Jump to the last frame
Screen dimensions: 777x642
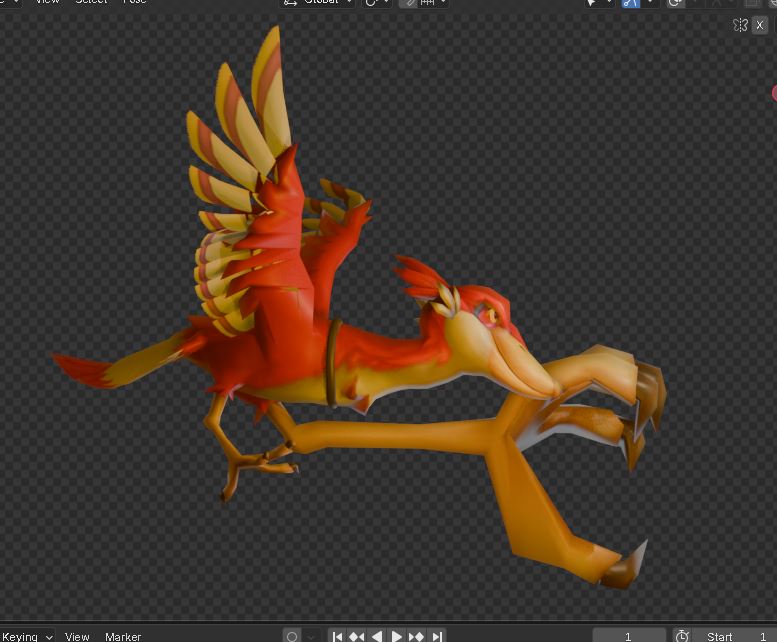click(437, 636)
